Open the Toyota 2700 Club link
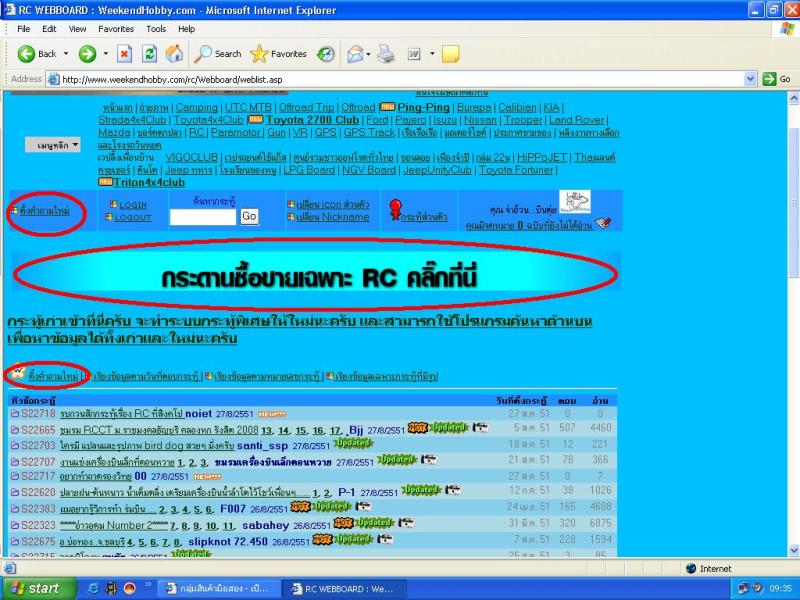 click(312, 120)
